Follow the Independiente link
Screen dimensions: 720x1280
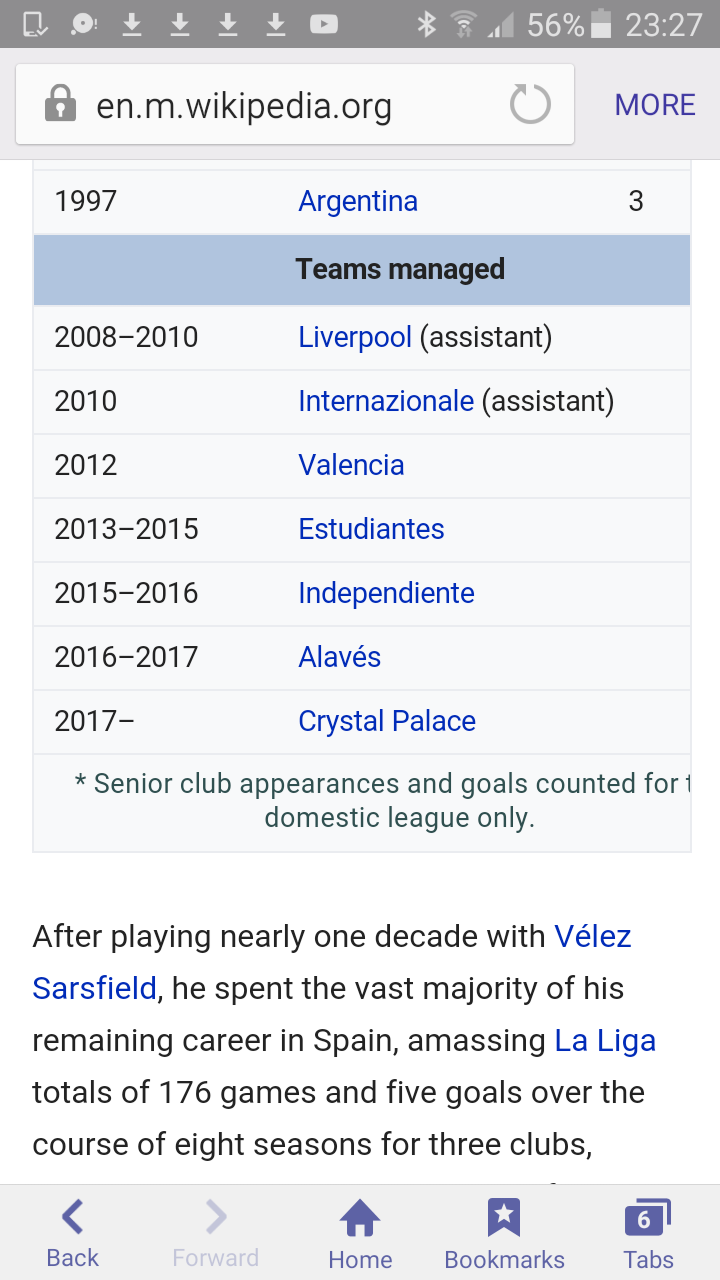tap(386, 593)
